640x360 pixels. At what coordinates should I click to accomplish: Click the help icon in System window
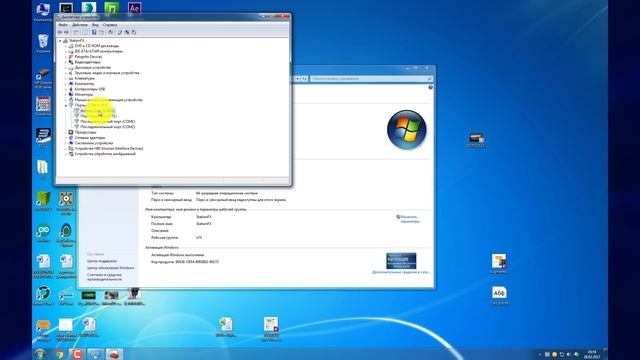(x=430, y=87)
